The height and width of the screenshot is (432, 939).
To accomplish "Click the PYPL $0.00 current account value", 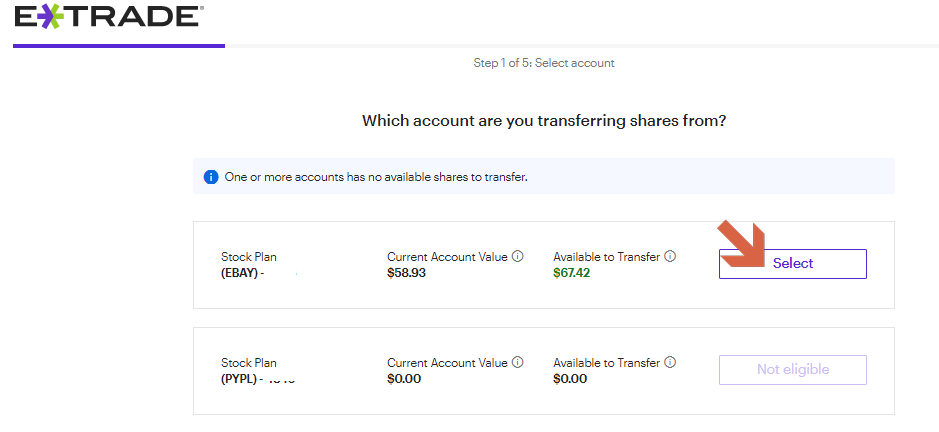I will pyautogui.click(x=404, y=379).
